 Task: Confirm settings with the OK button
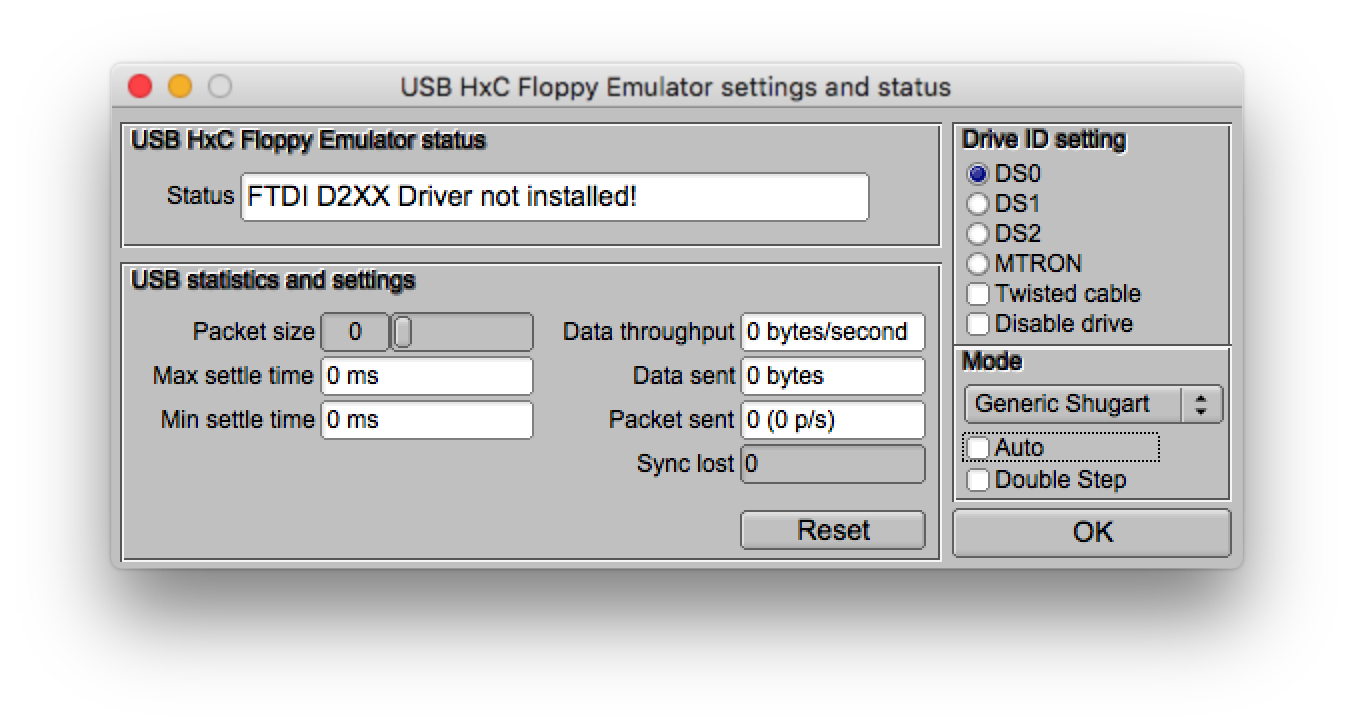point(1092,532)
